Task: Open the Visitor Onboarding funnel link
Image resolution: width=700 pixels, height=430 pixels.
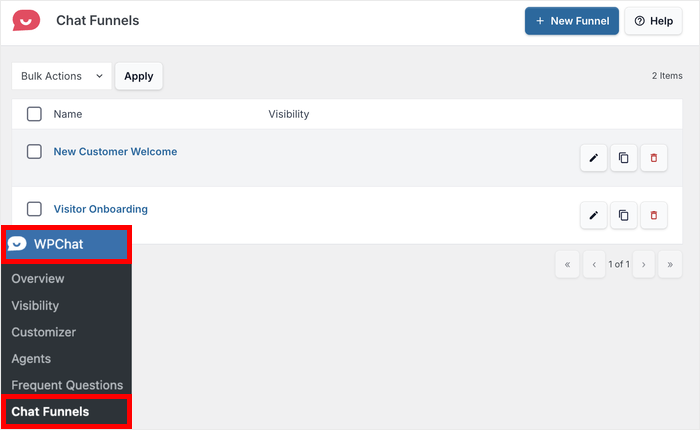Action: [x=100, y=209]
